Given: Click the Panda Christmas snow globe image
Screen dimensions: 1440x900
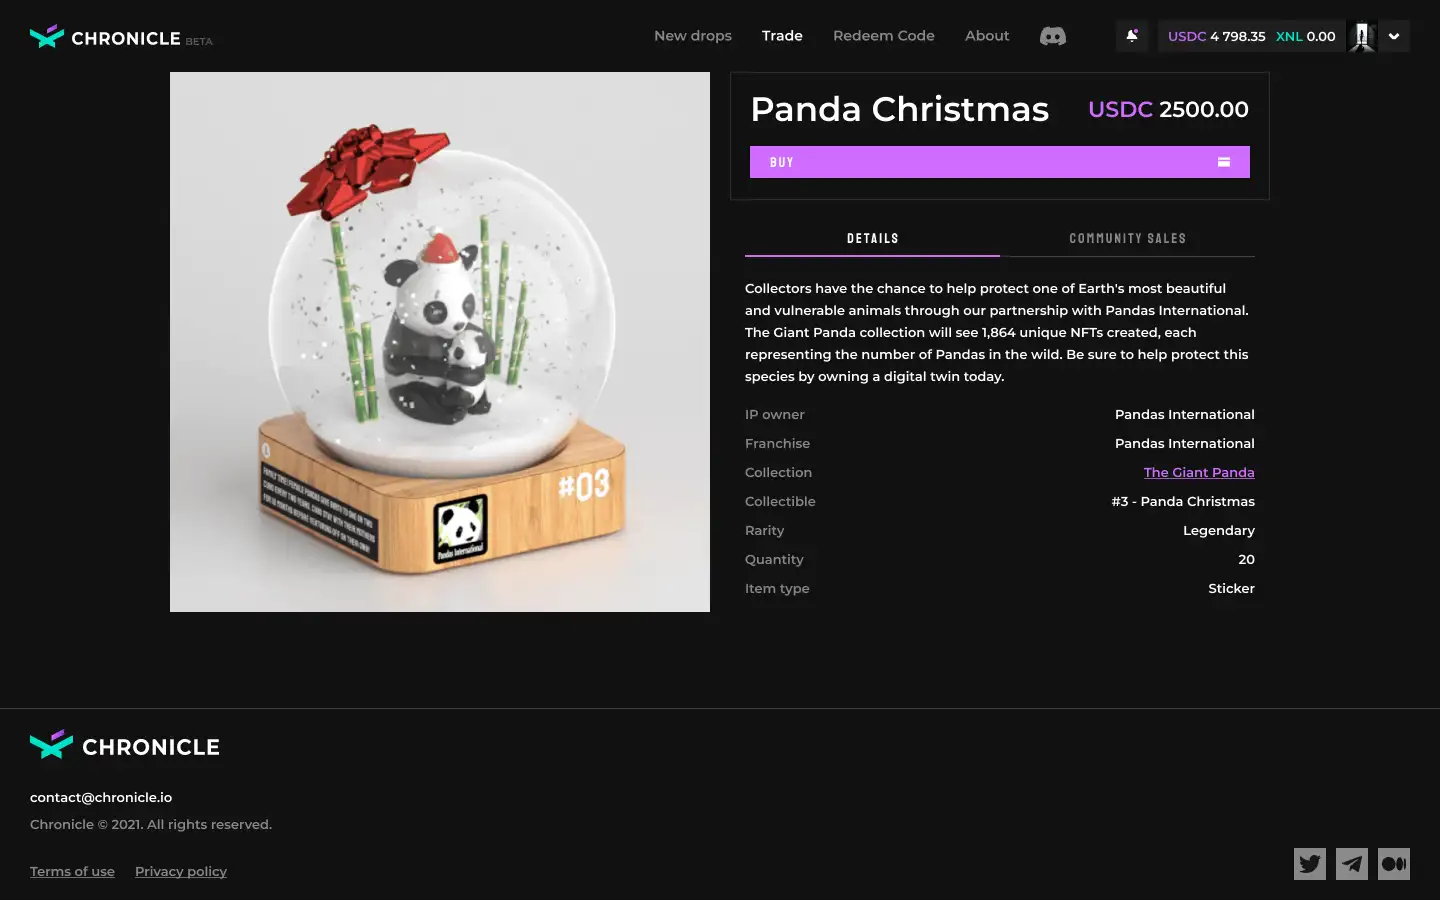Looking at the screenshot, I should pos(440,342).
